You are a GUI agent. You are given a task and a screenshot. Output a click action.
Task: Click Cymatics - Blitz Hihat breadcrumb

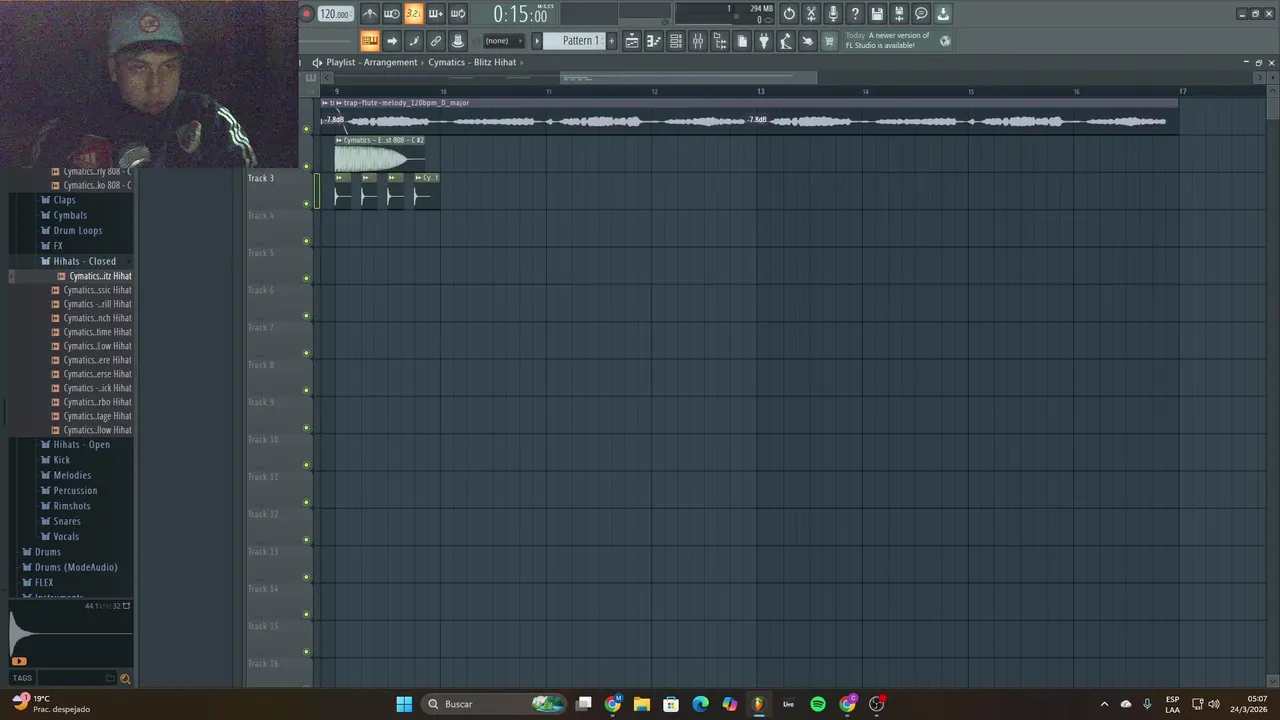[472, 62]
